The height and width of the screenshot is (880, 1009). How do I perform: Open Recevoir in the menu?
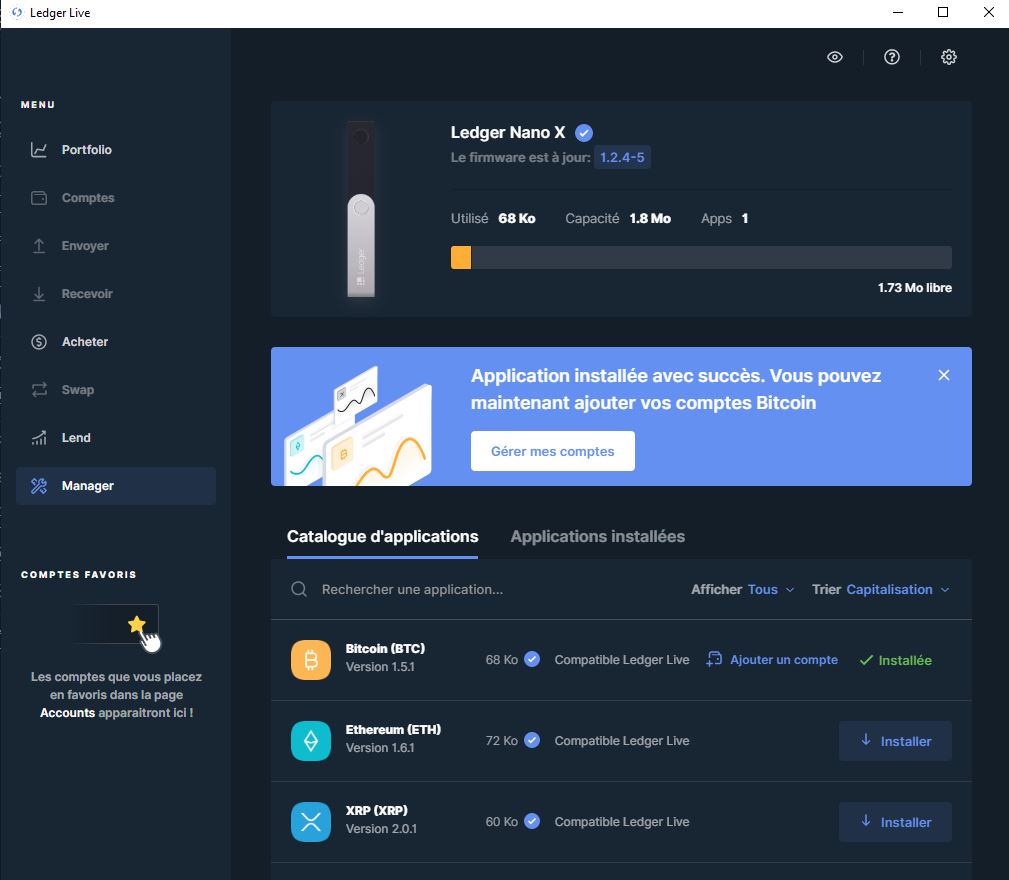coord(116,294)
